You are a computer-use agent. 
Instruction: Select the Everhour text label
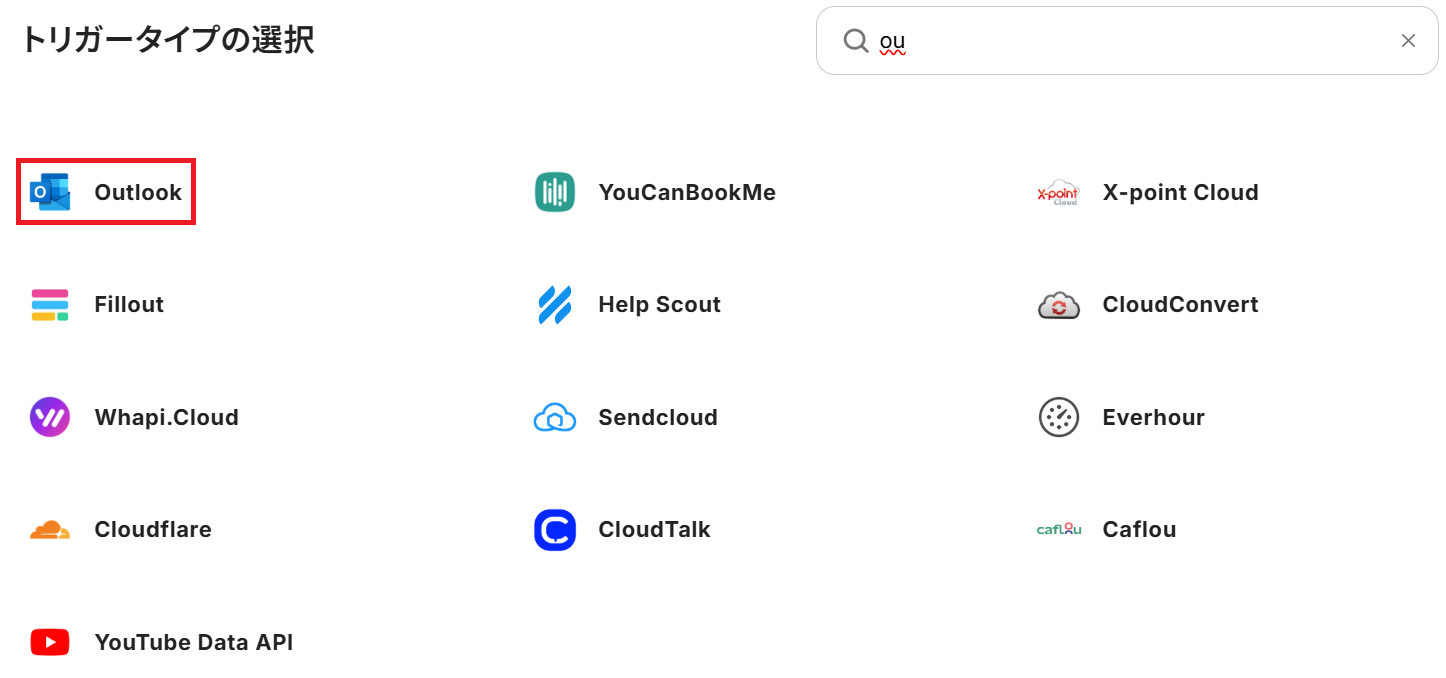click(x=1153, y=417)
